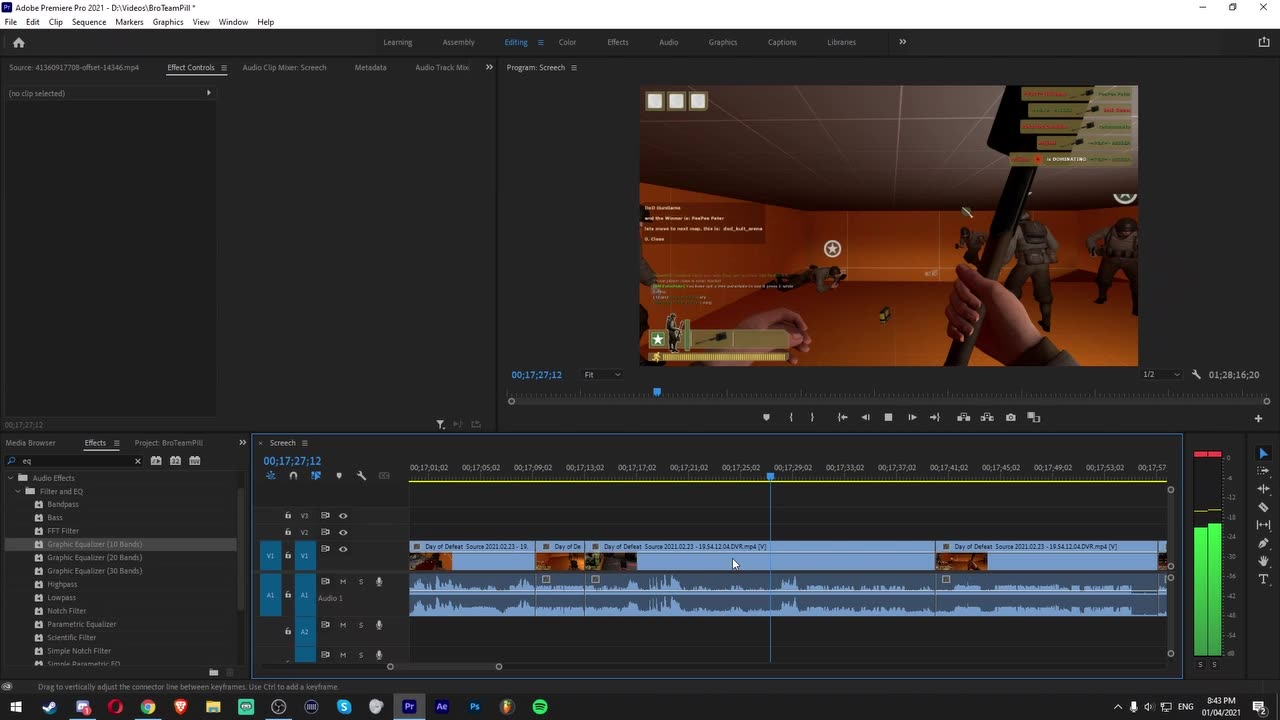Open Editing workspace menu icon
1280x720 pixels.
point(540,42)
